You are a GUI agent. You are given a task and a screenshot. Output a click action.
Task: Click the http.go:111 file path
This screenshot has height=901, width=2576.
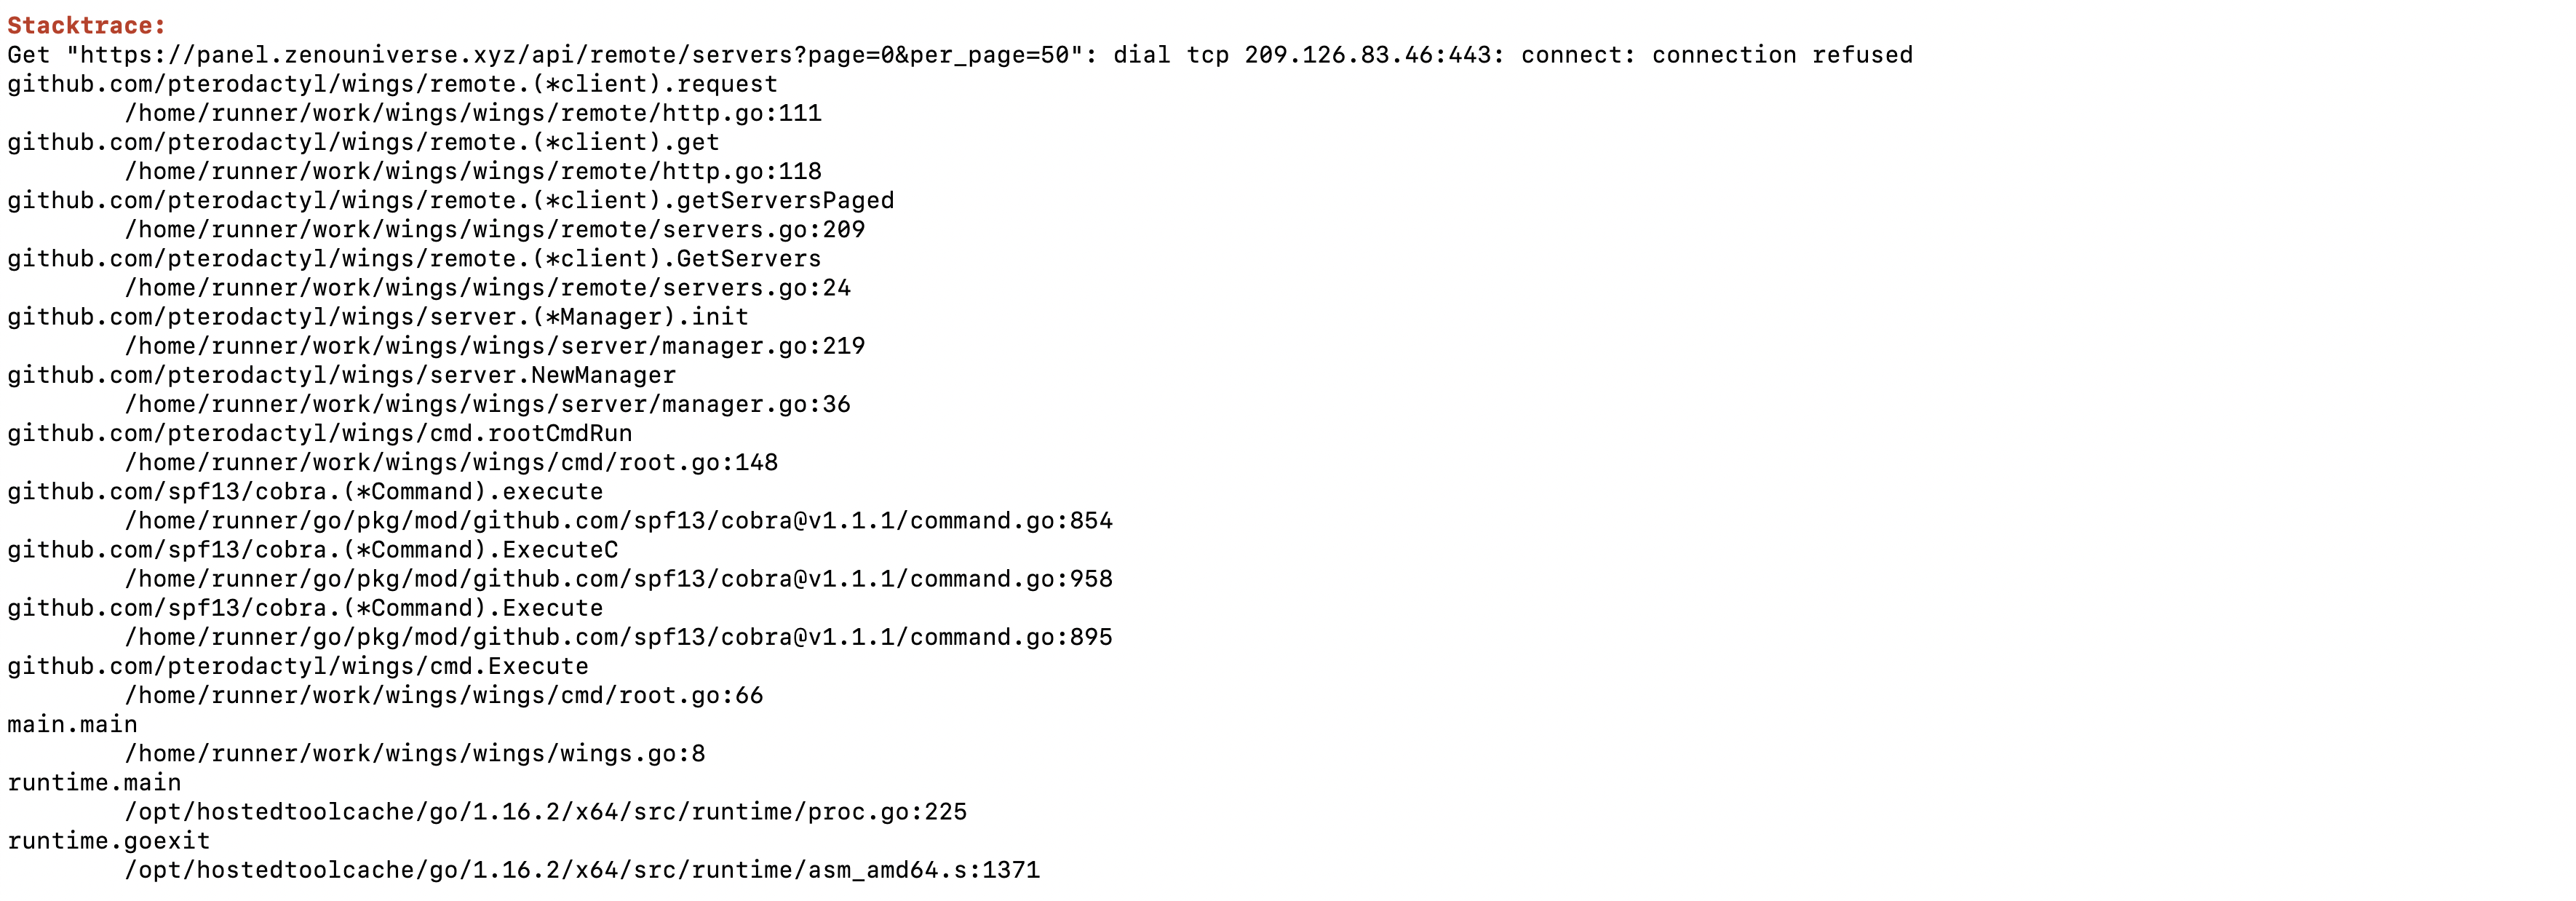pyautogui.click(x=473, y=113)
